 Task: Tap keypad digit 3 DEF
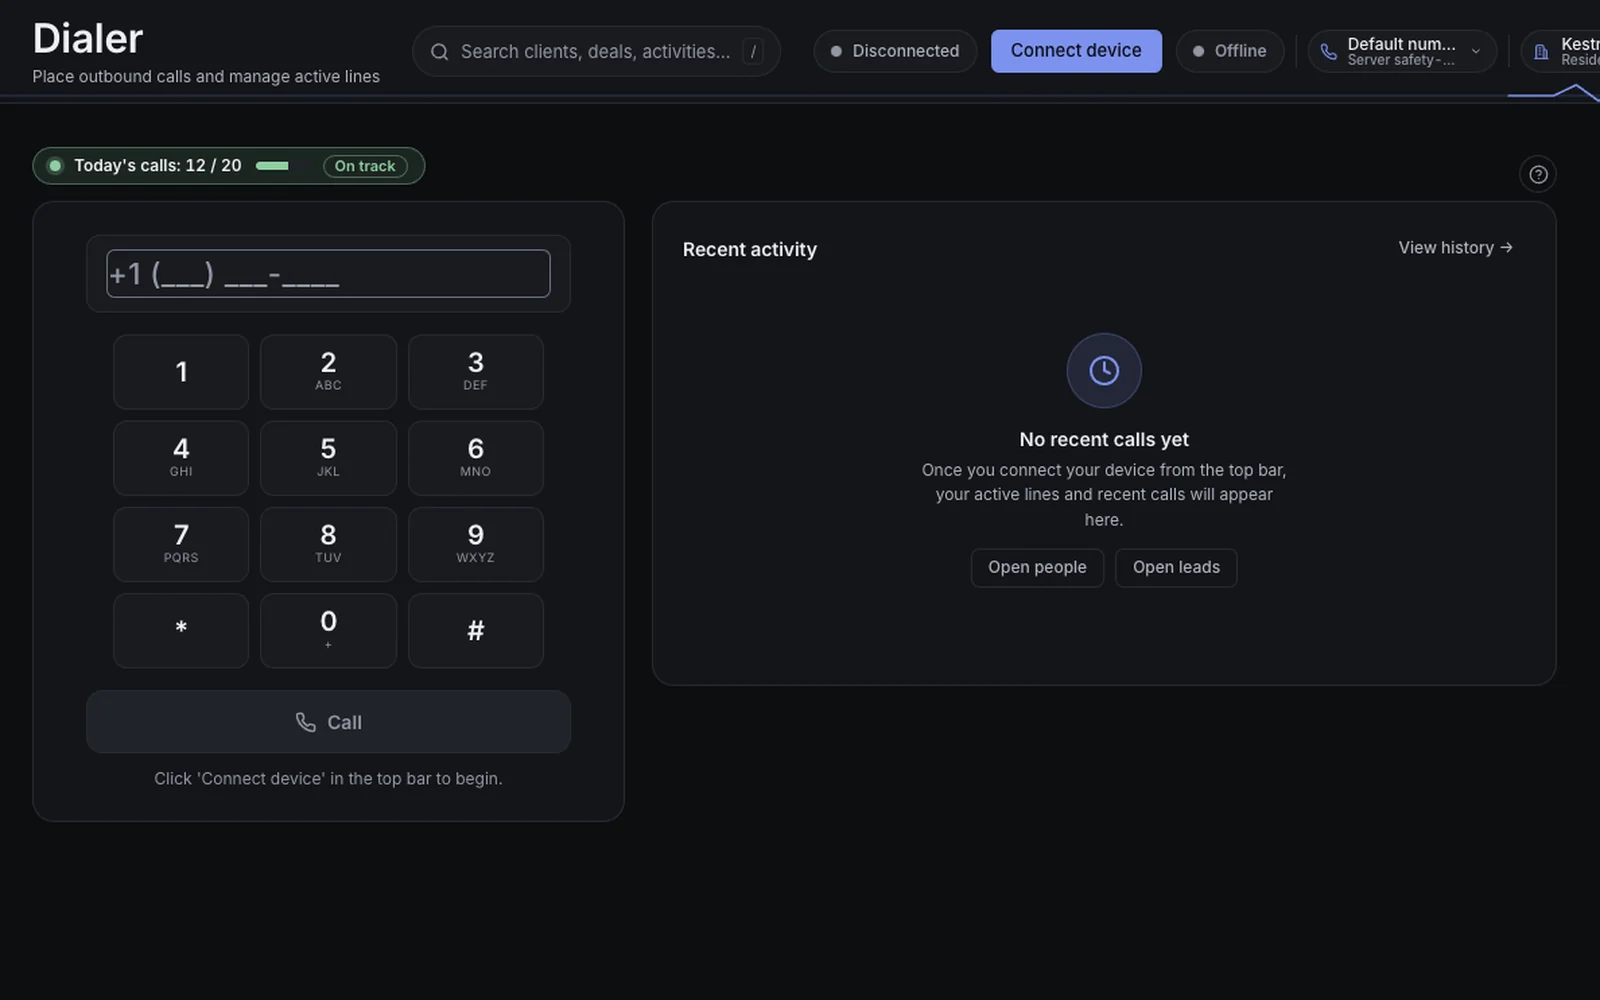476,372
